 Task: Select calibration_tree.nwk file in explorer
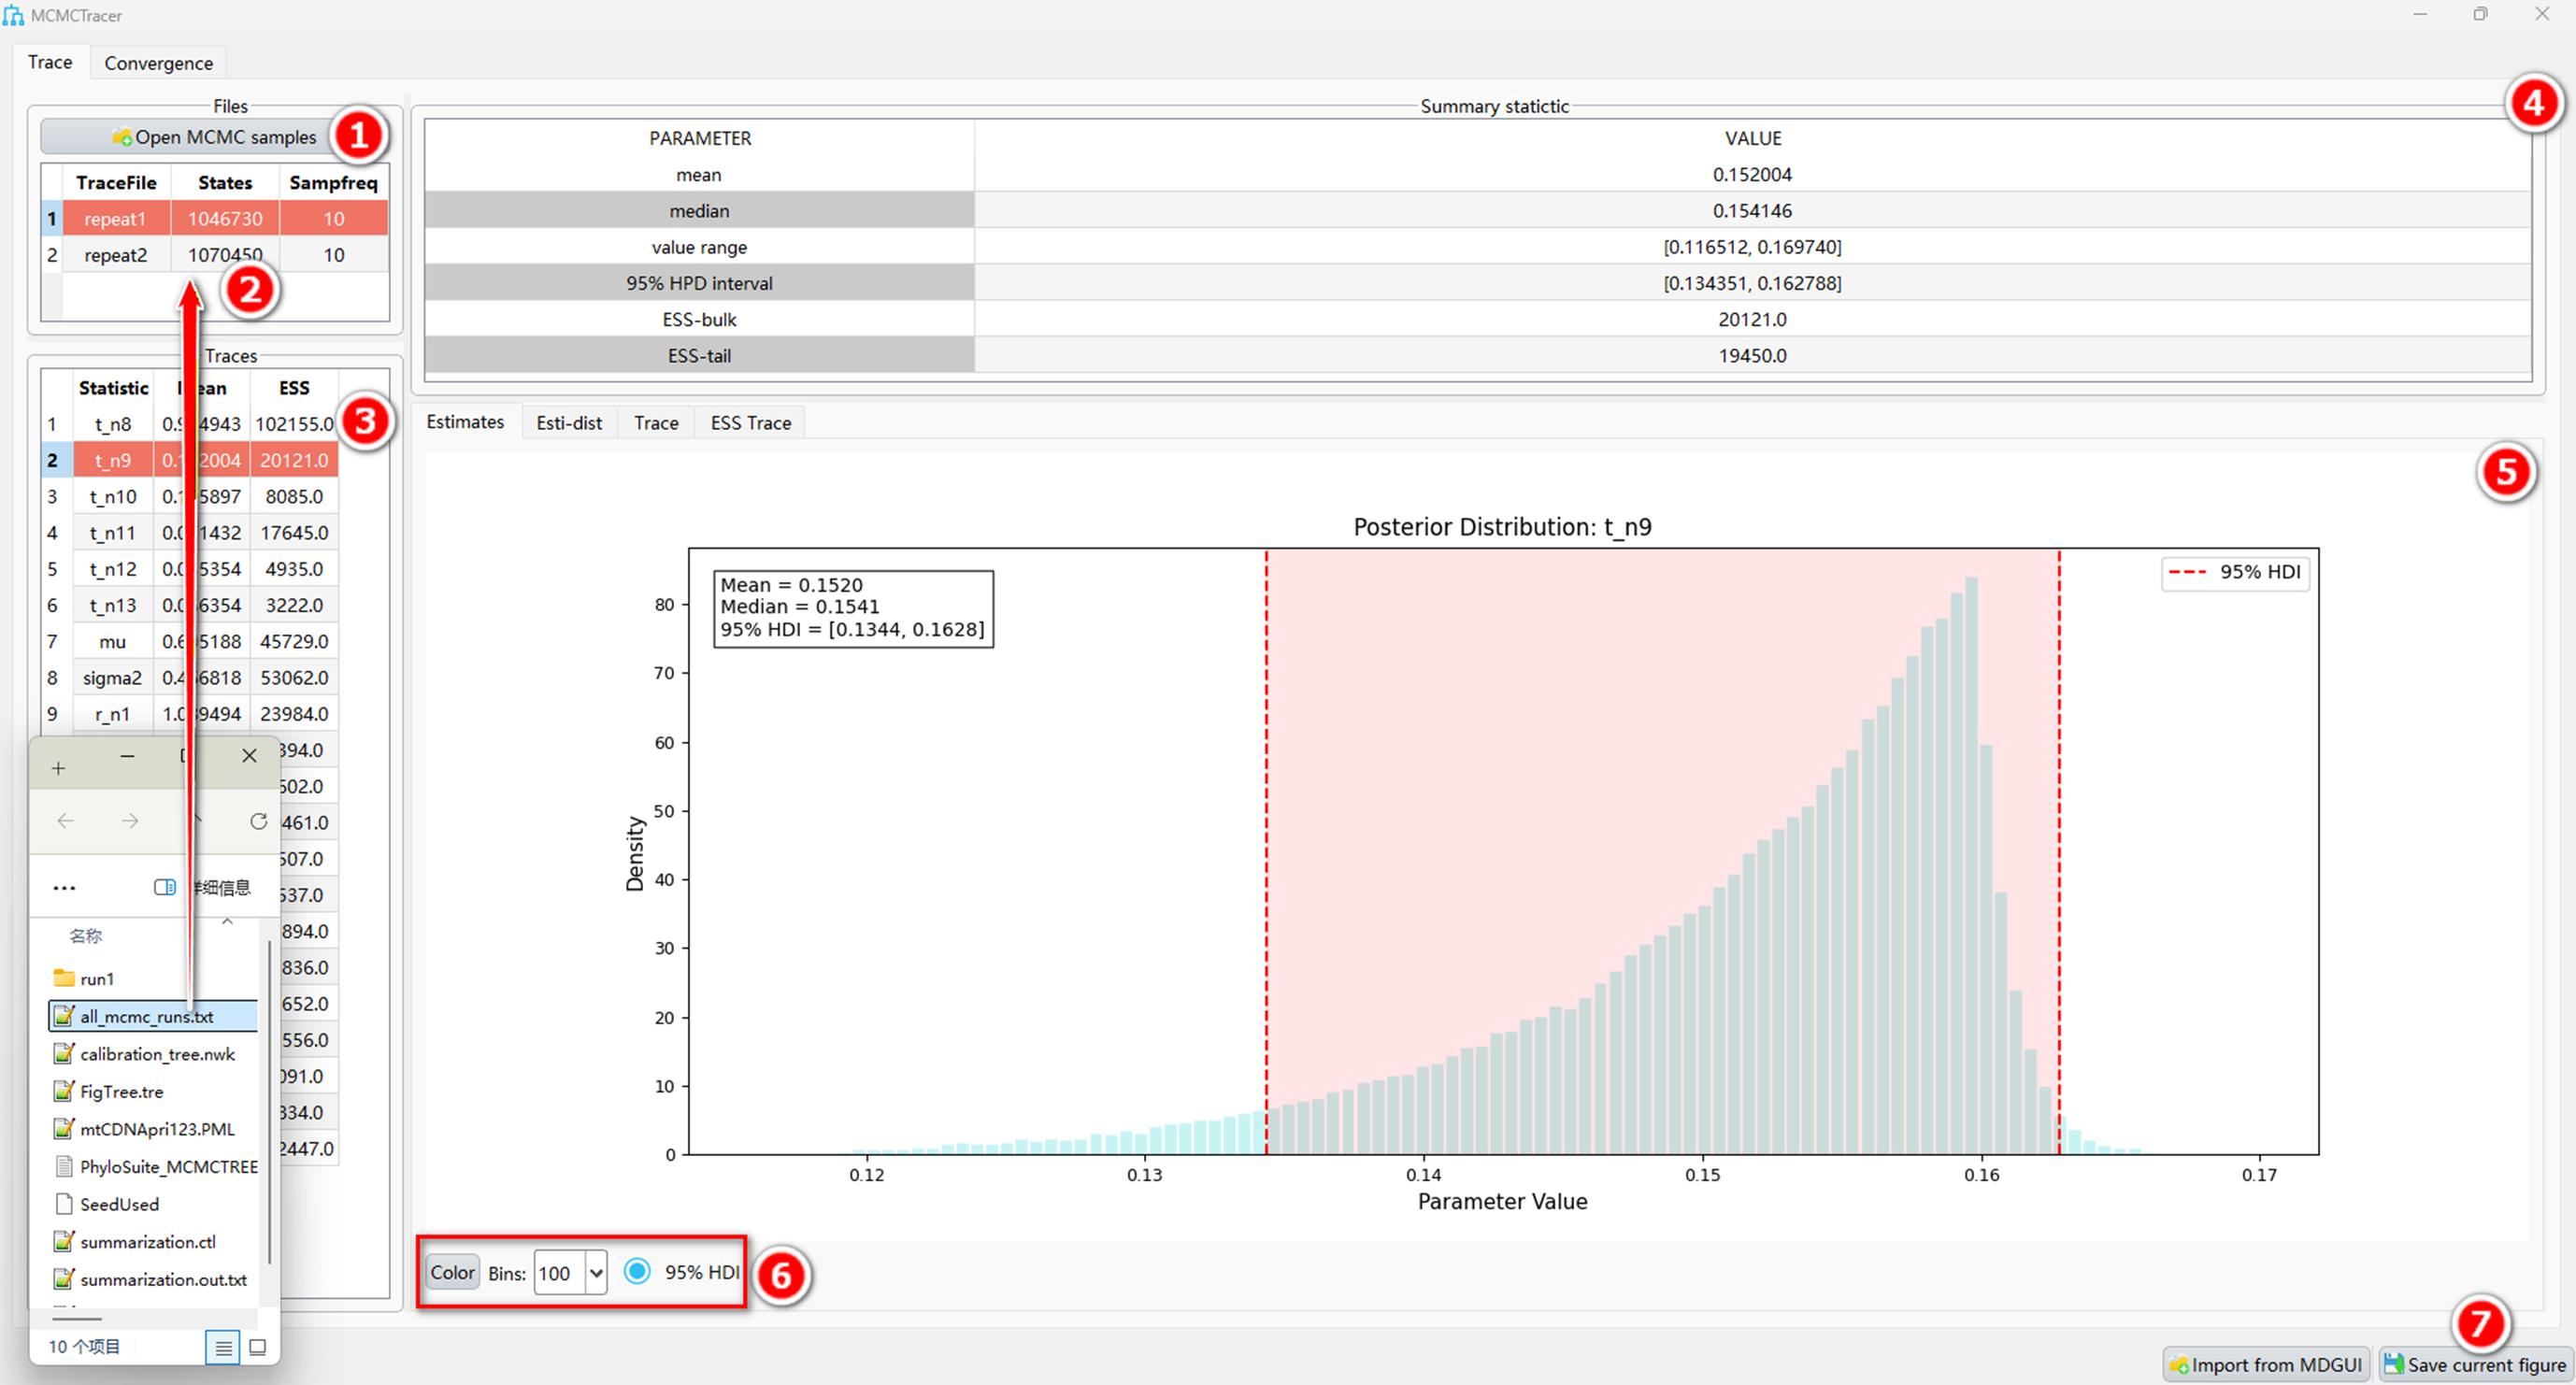pos(157,1054)
